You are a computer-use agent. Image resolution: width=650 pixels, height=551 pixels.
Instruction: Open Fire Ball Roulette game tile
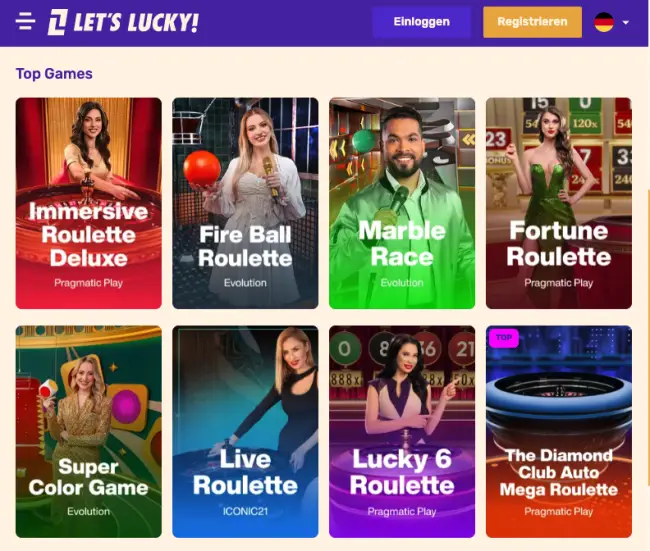click(x=245, y=203)
